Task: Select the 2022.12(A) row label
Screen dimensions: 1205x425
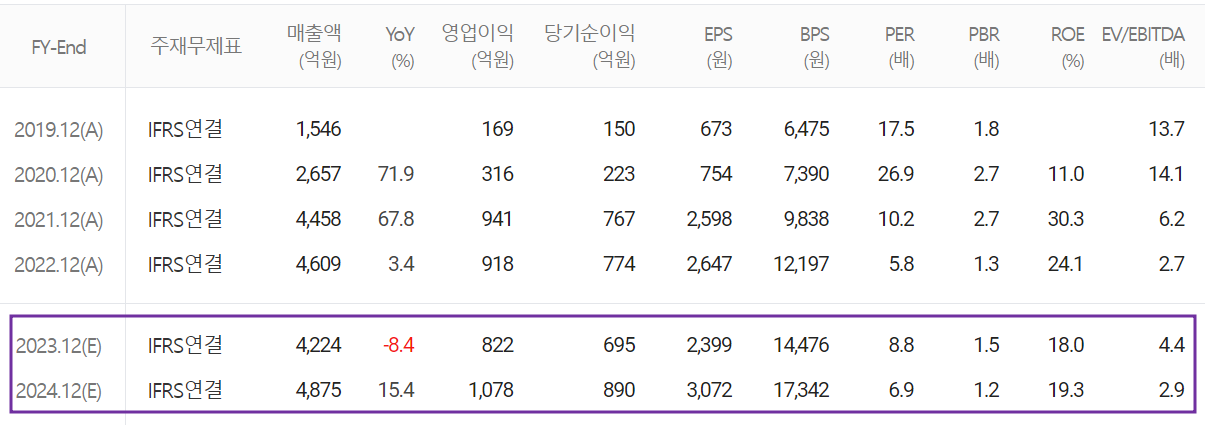Action: pos(58,265)
